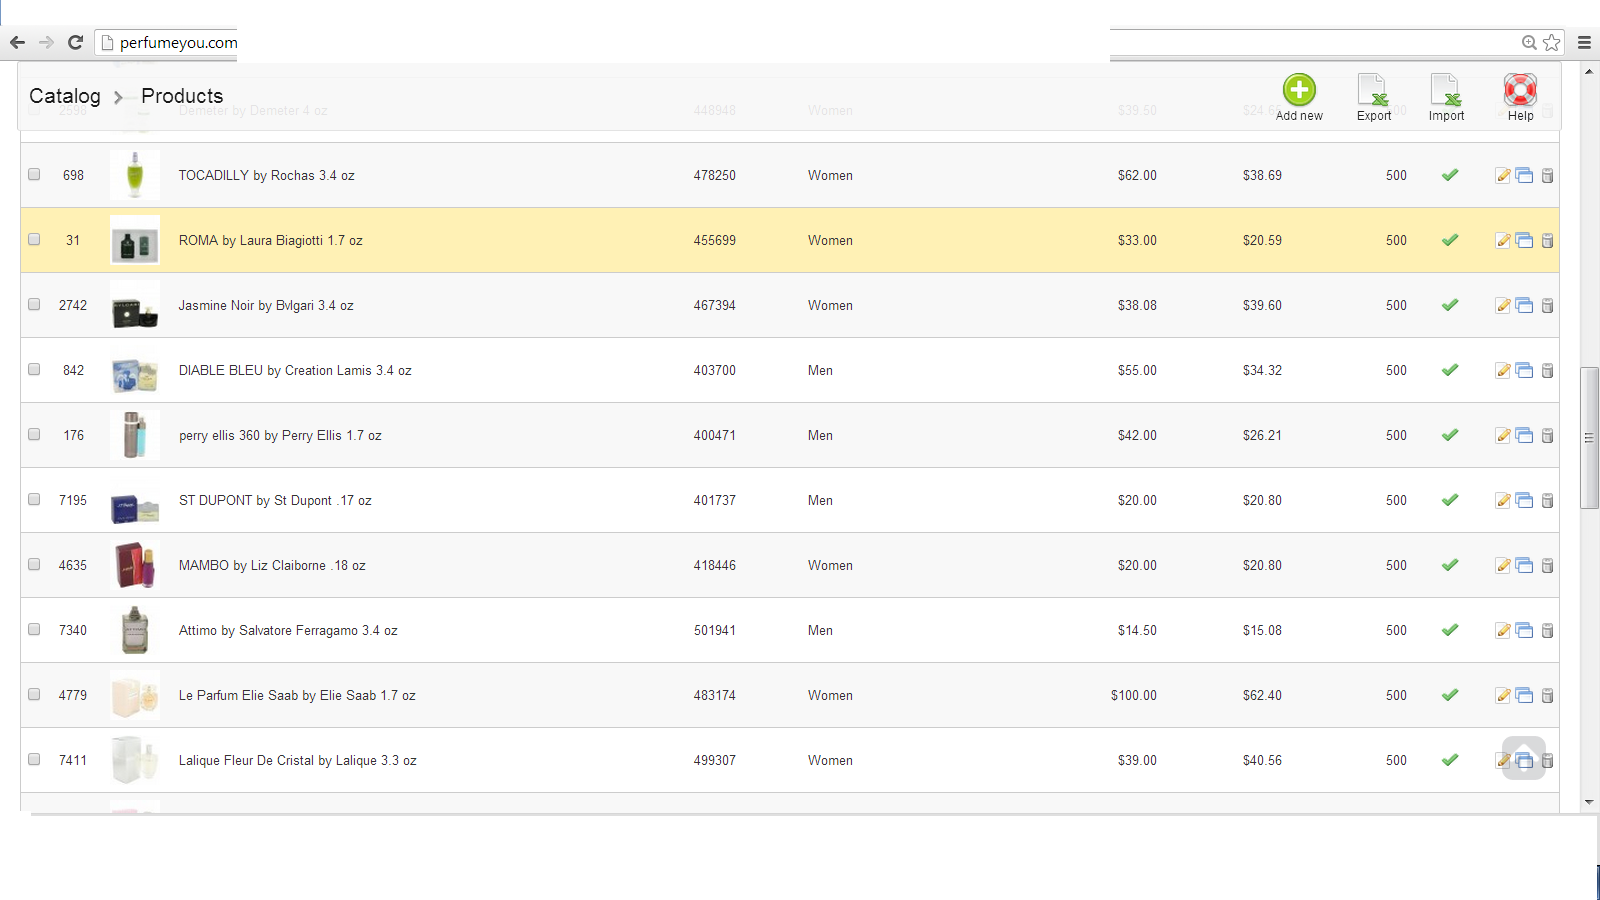Check the box for product 4779
Screen dimensions: 1600x900
point(34,694)
